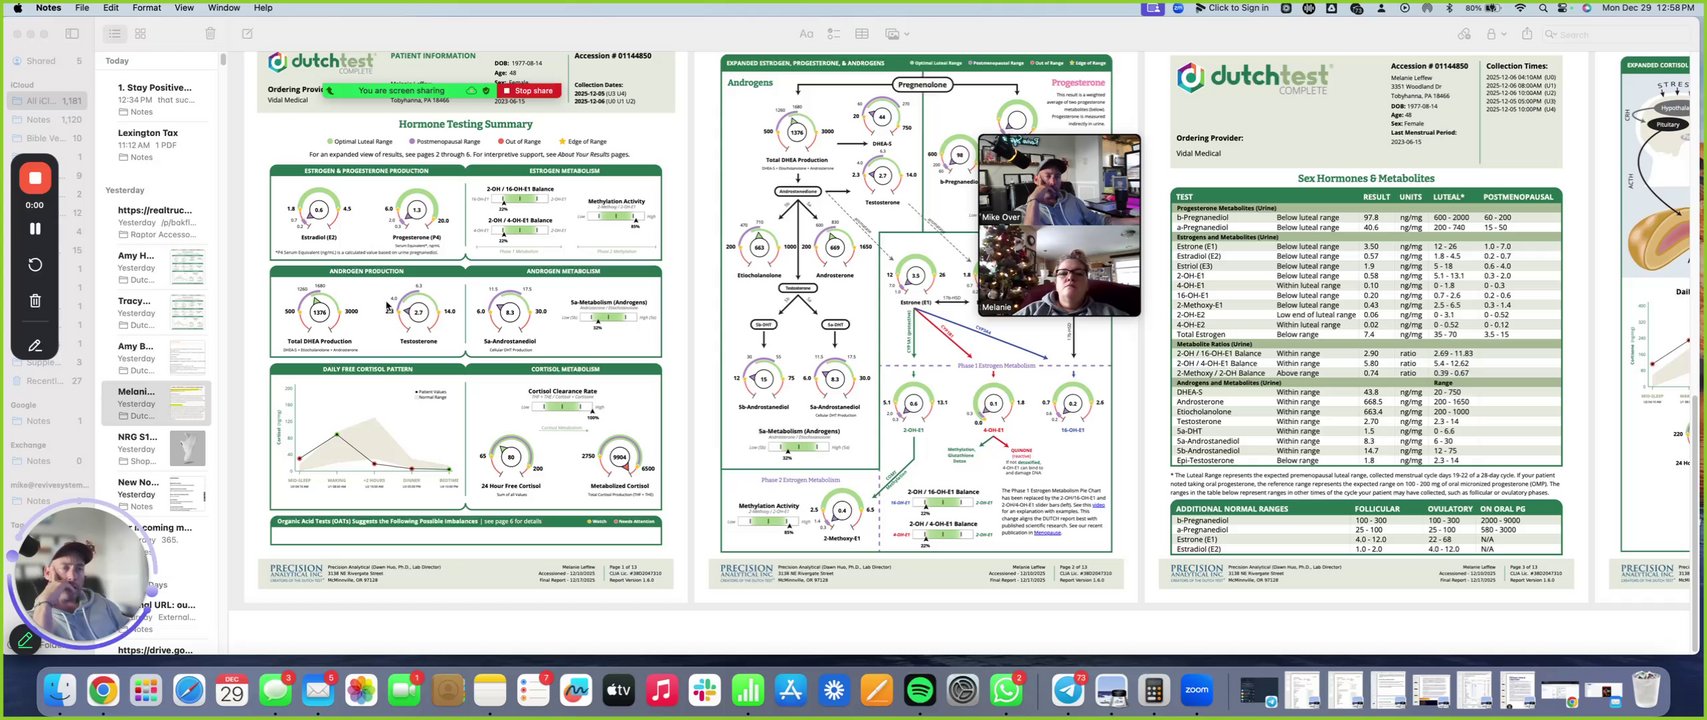Discard the recording with the recorder trash icon

35,300
